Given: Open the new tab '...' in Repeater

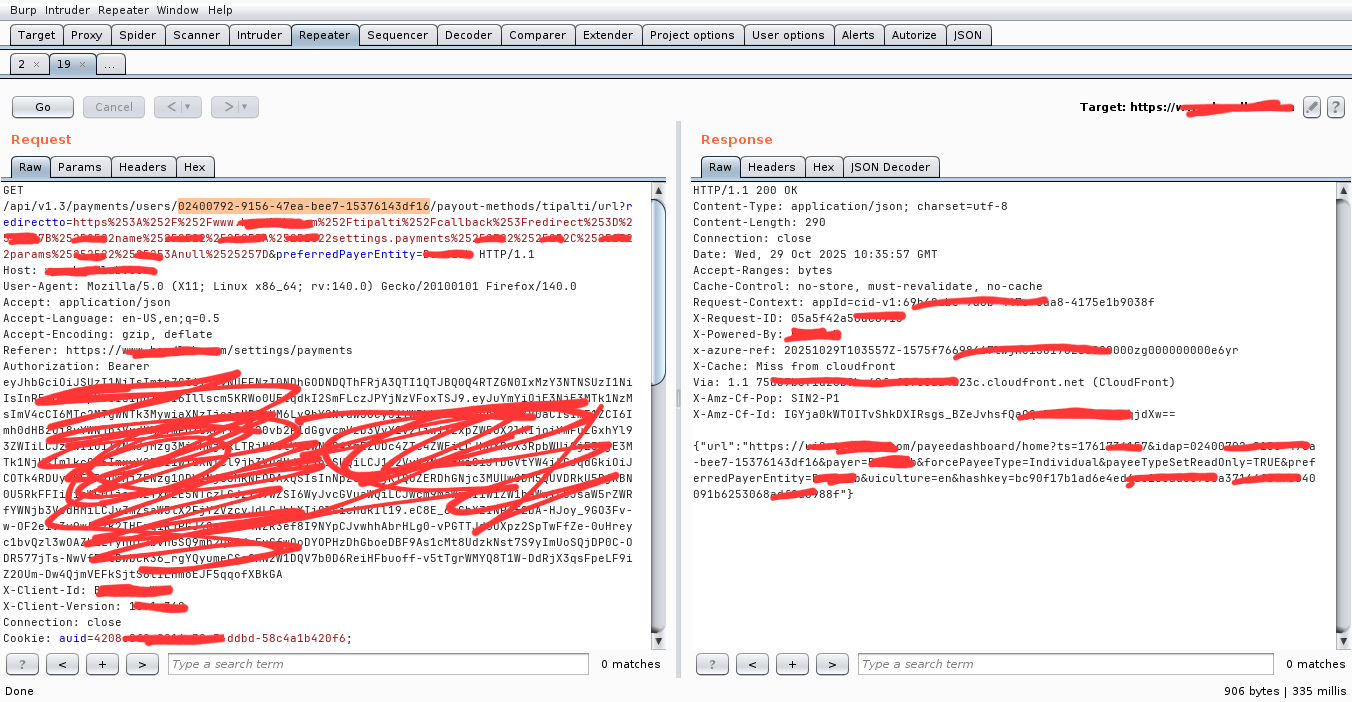Looking at the screenshot, I should [111, 64].
